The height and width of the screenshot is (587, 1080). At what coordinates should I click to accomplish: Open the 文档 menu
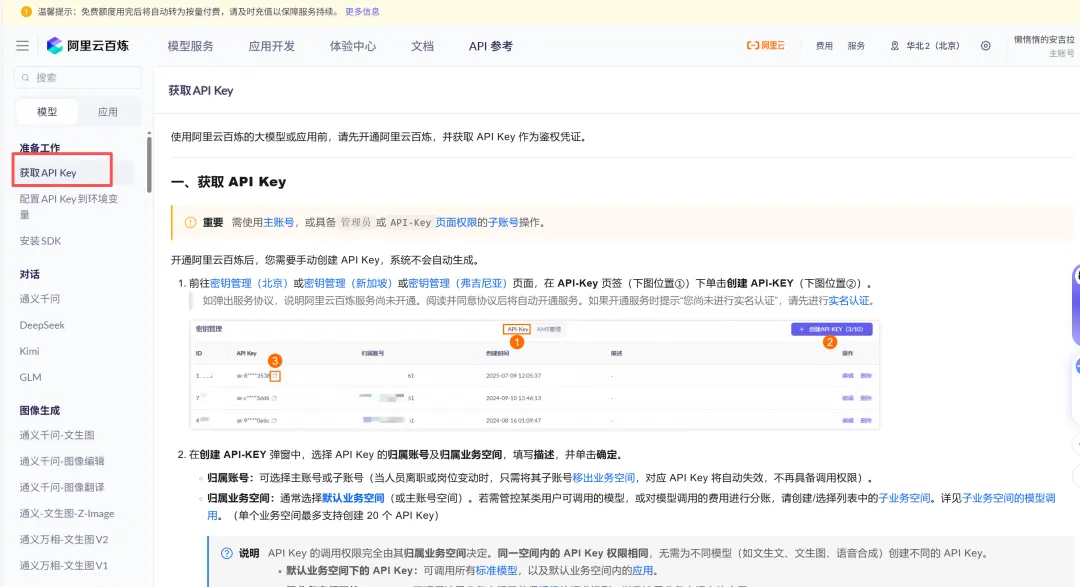(422, 46)
